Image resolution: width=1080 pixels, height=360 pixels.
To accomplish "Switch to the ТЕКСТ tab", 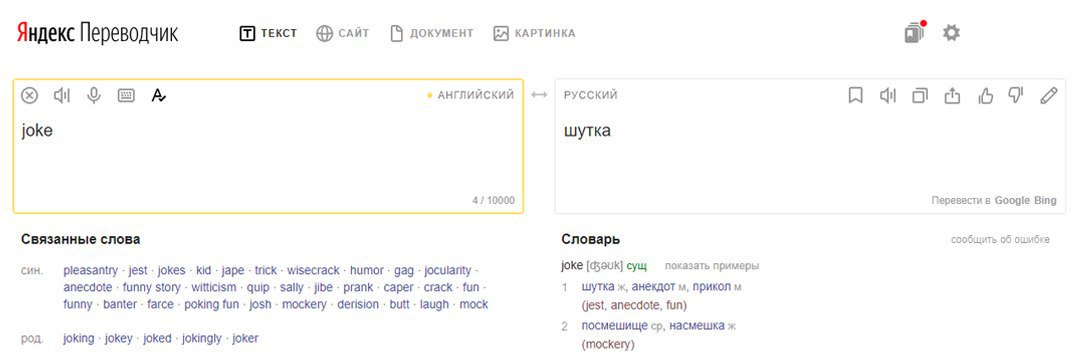I will coord(269,33).
